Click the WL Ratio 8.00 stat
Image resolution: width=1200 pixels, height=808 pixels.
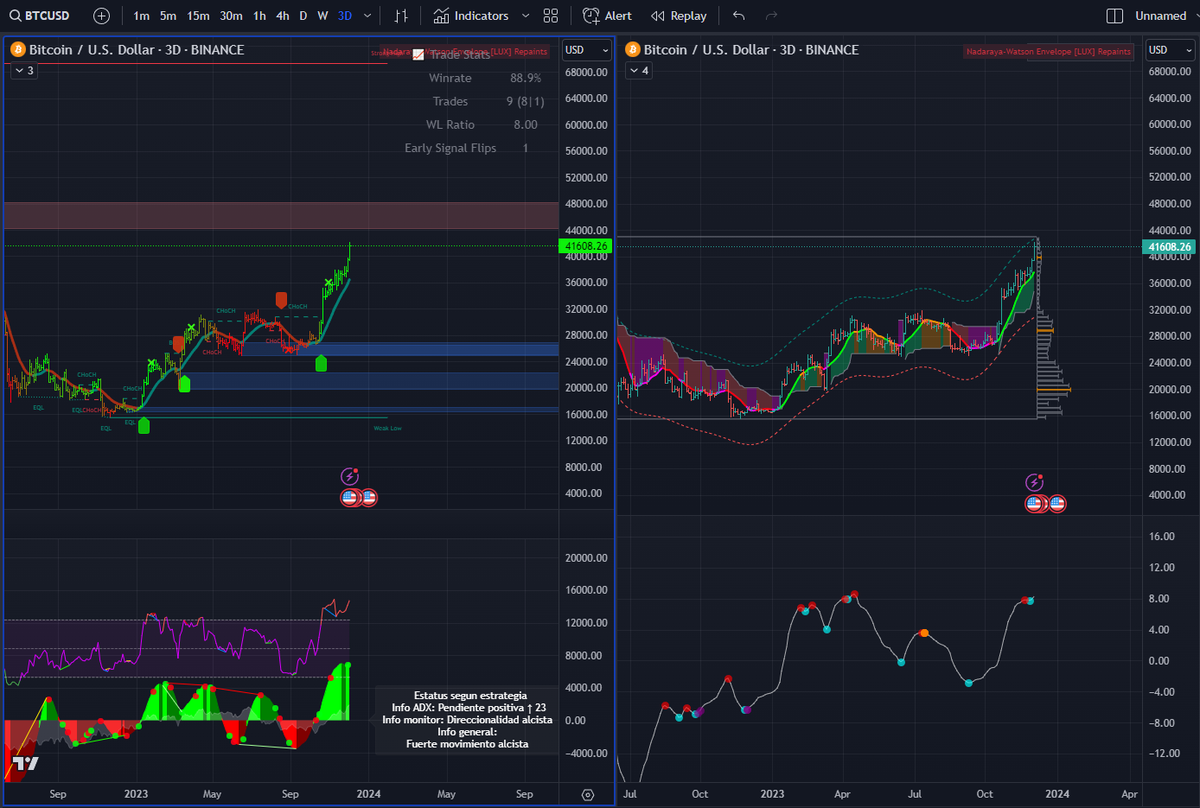pyautogui.click(x=481, y=125)
